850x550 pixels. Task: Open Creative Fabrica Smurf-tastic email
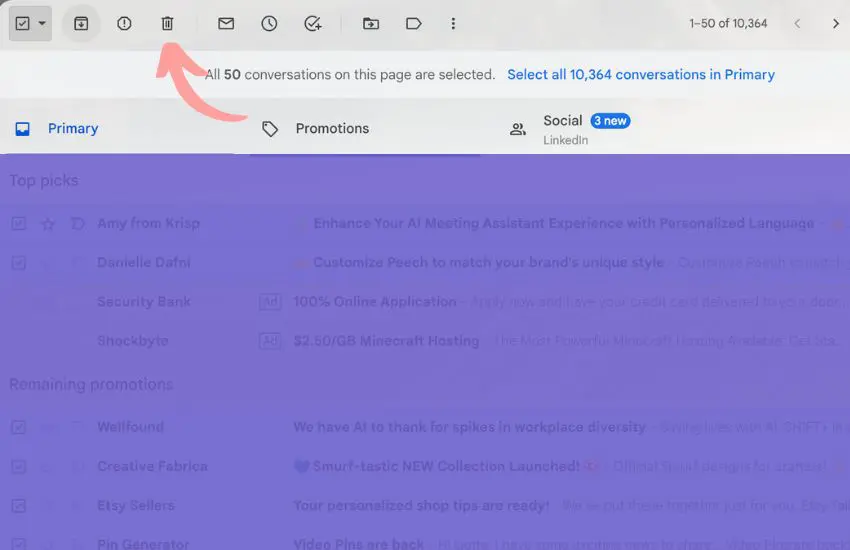[425, 466]
